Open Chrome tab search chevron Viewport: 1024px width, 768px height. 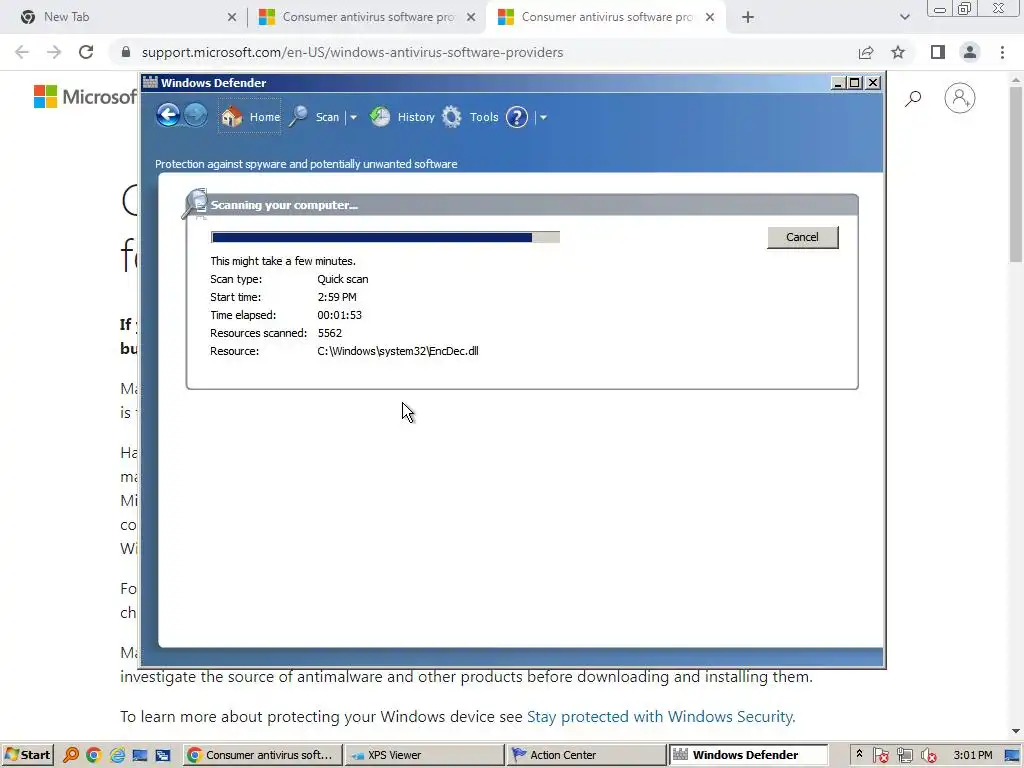[x=904, y=18]
